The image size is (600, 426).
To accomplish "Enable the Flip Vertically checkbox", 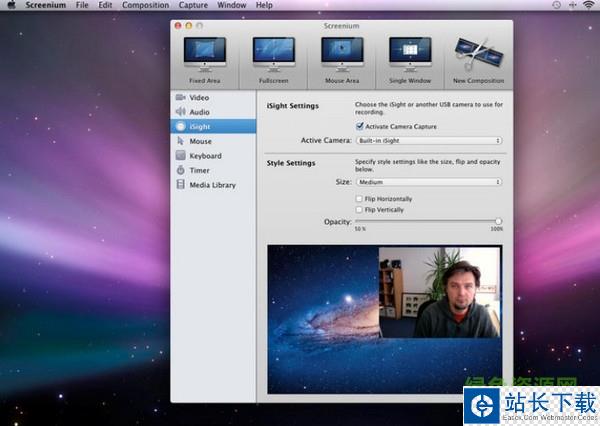I will [360, 210].
